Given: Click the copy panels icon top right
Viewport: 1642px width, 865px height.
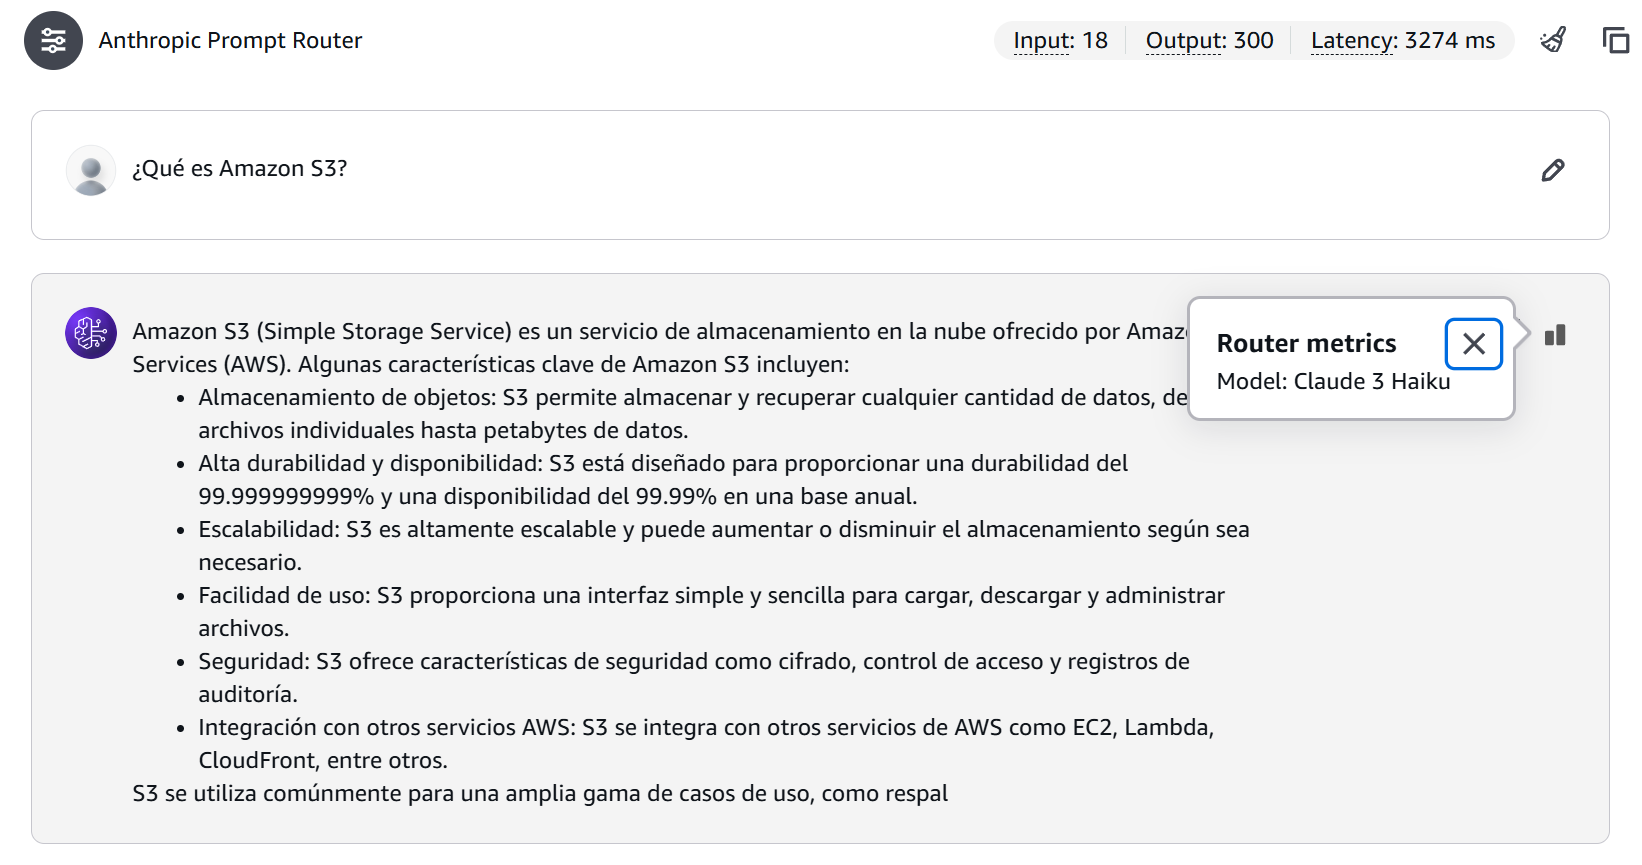Looking at the screenshot, I should [1615, 40].
